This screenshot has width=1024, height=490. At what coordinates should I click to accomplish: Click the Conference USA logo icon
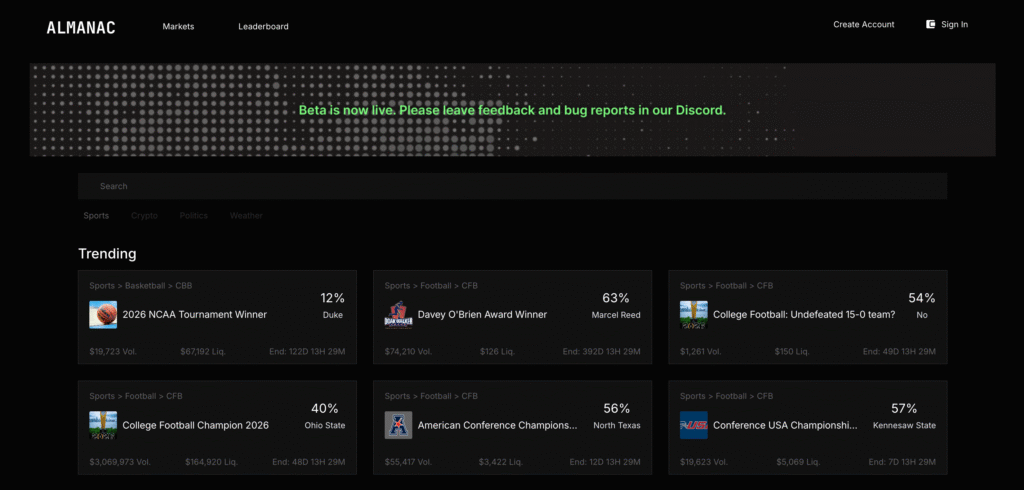693,425
